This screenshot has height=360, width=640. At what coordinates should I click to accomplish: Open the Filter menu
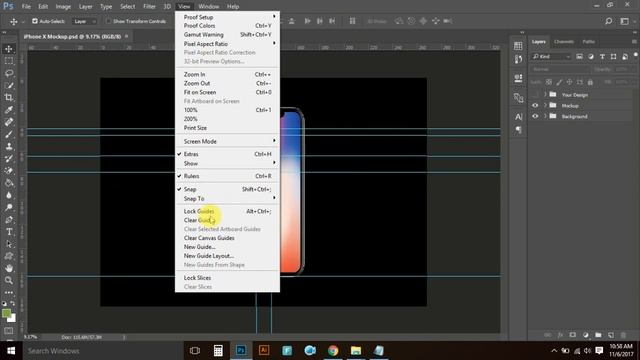(x=149, y=7)
